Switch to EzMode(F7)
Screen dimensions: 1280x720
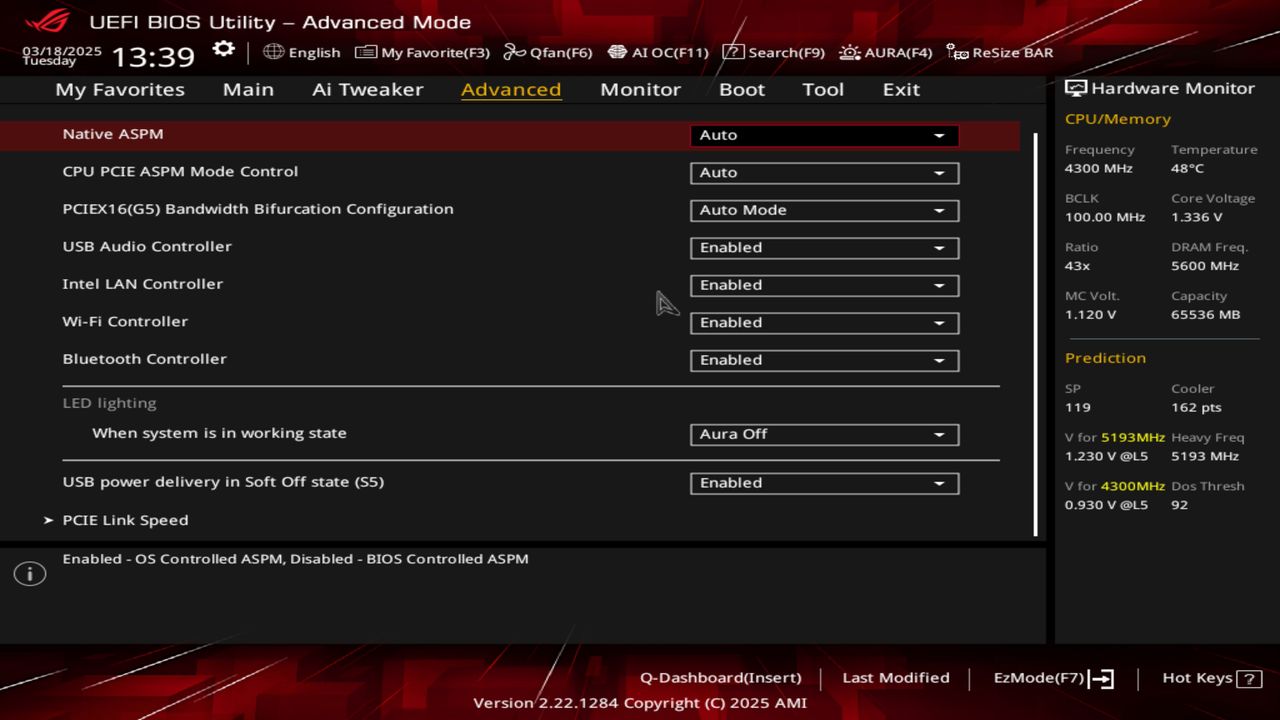1053,678
